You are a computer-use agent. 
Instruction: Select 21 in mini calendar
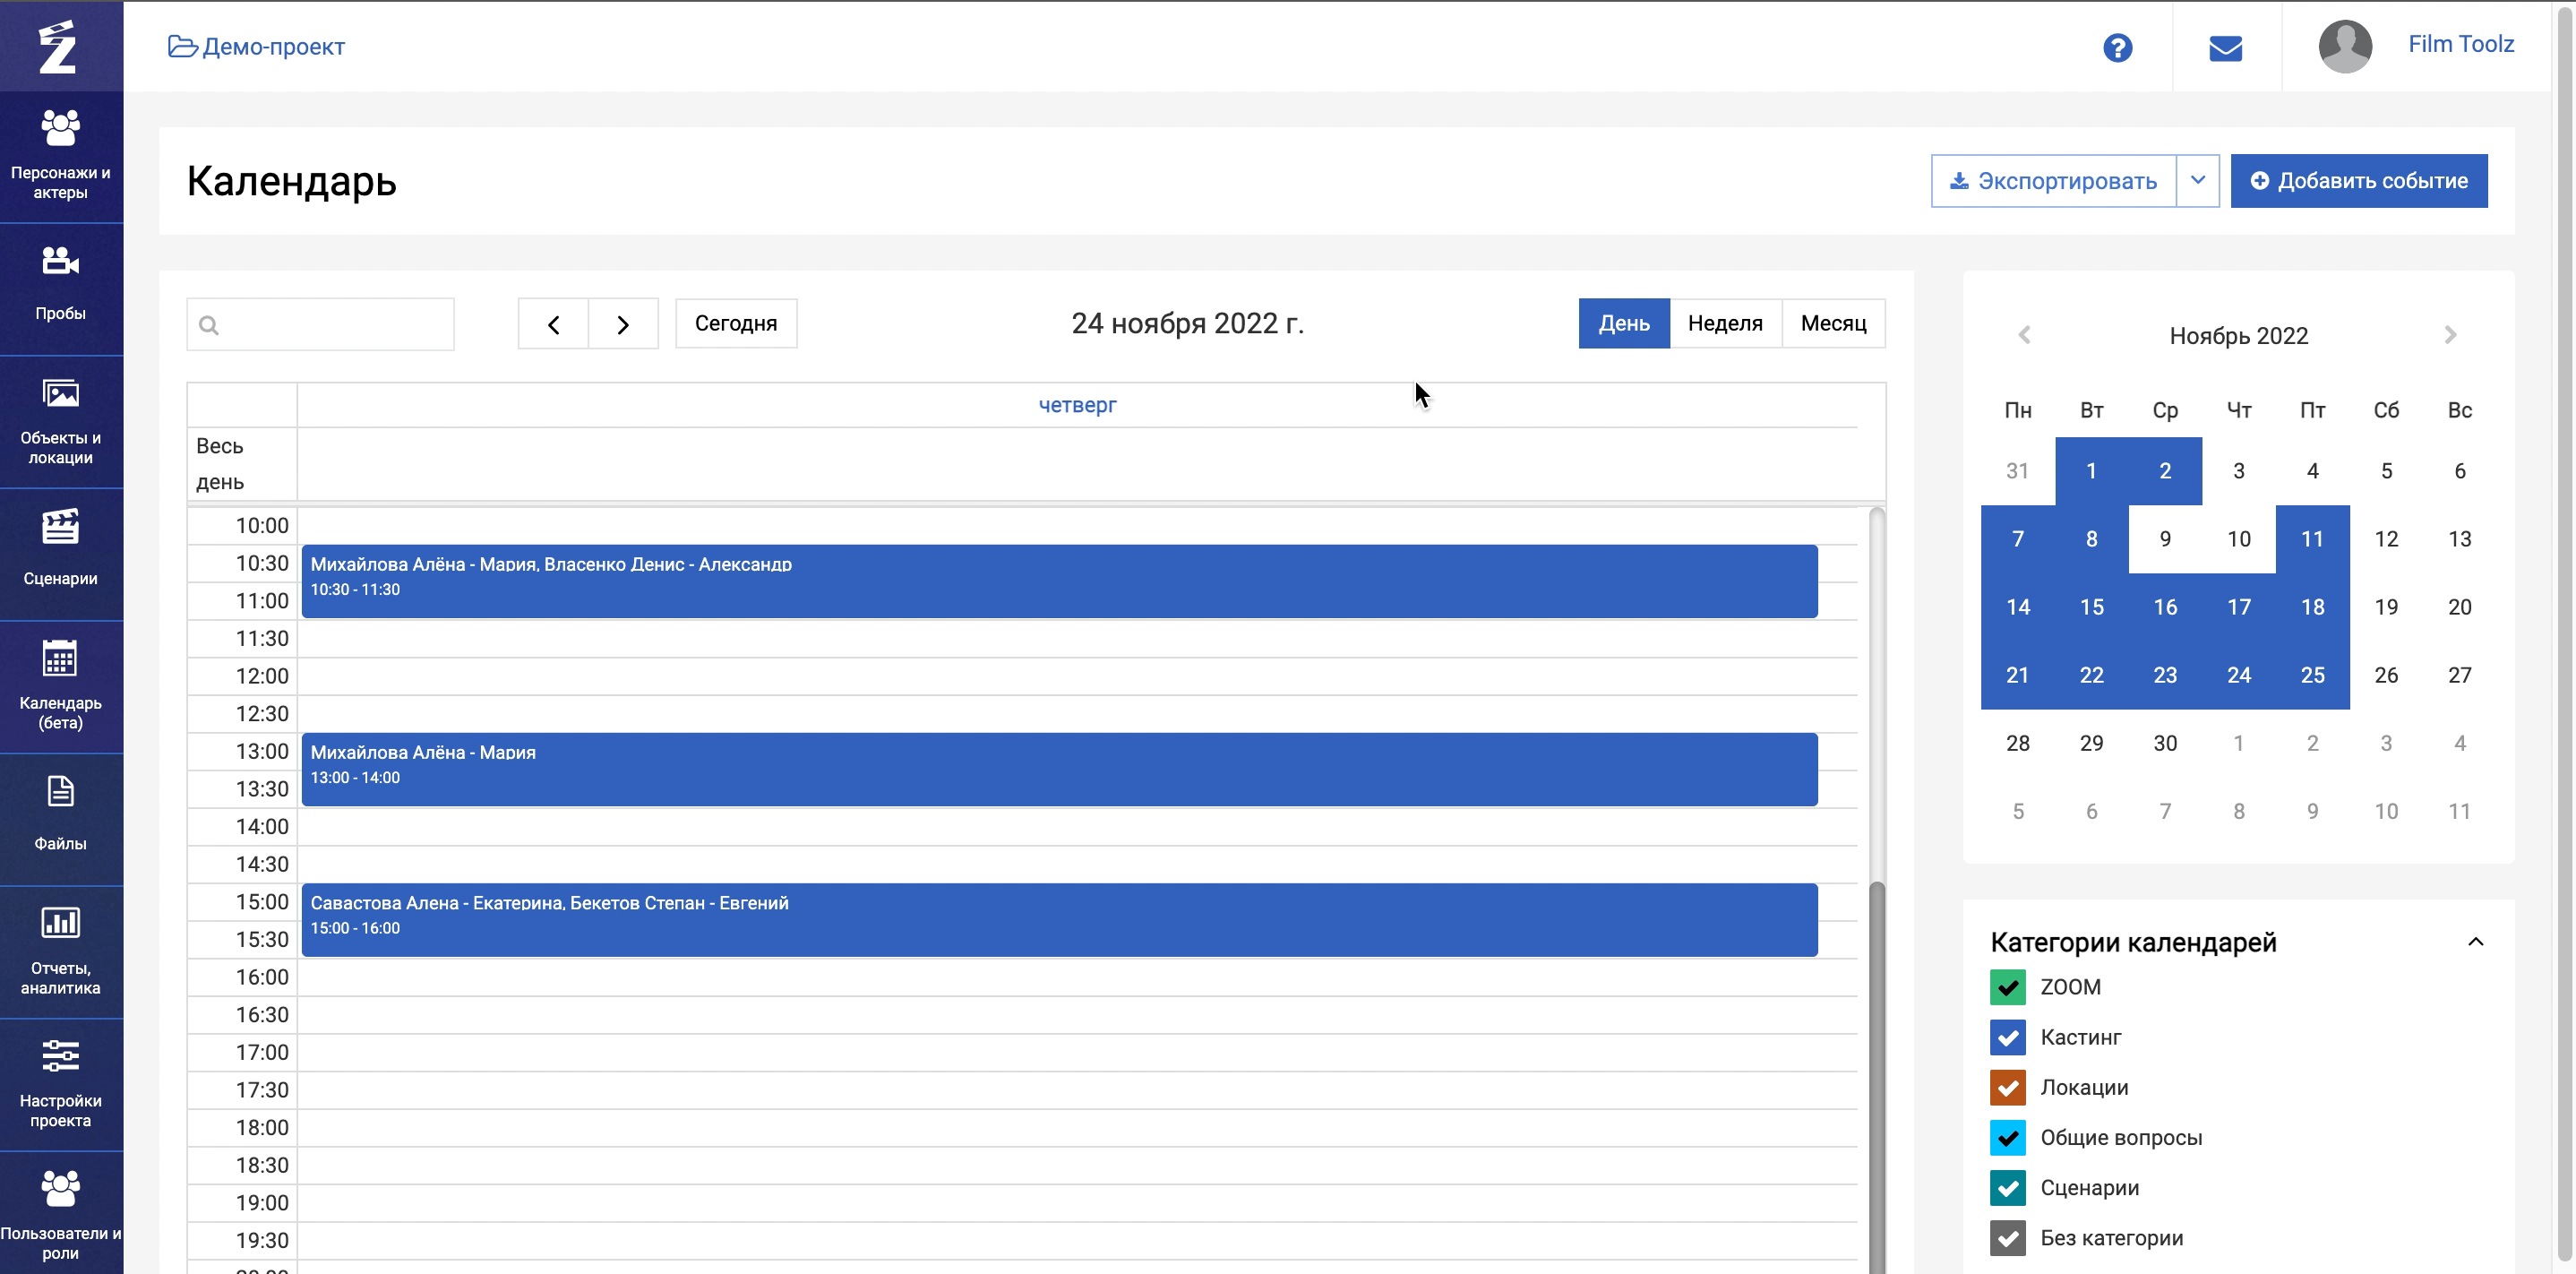pos(2017,675)
